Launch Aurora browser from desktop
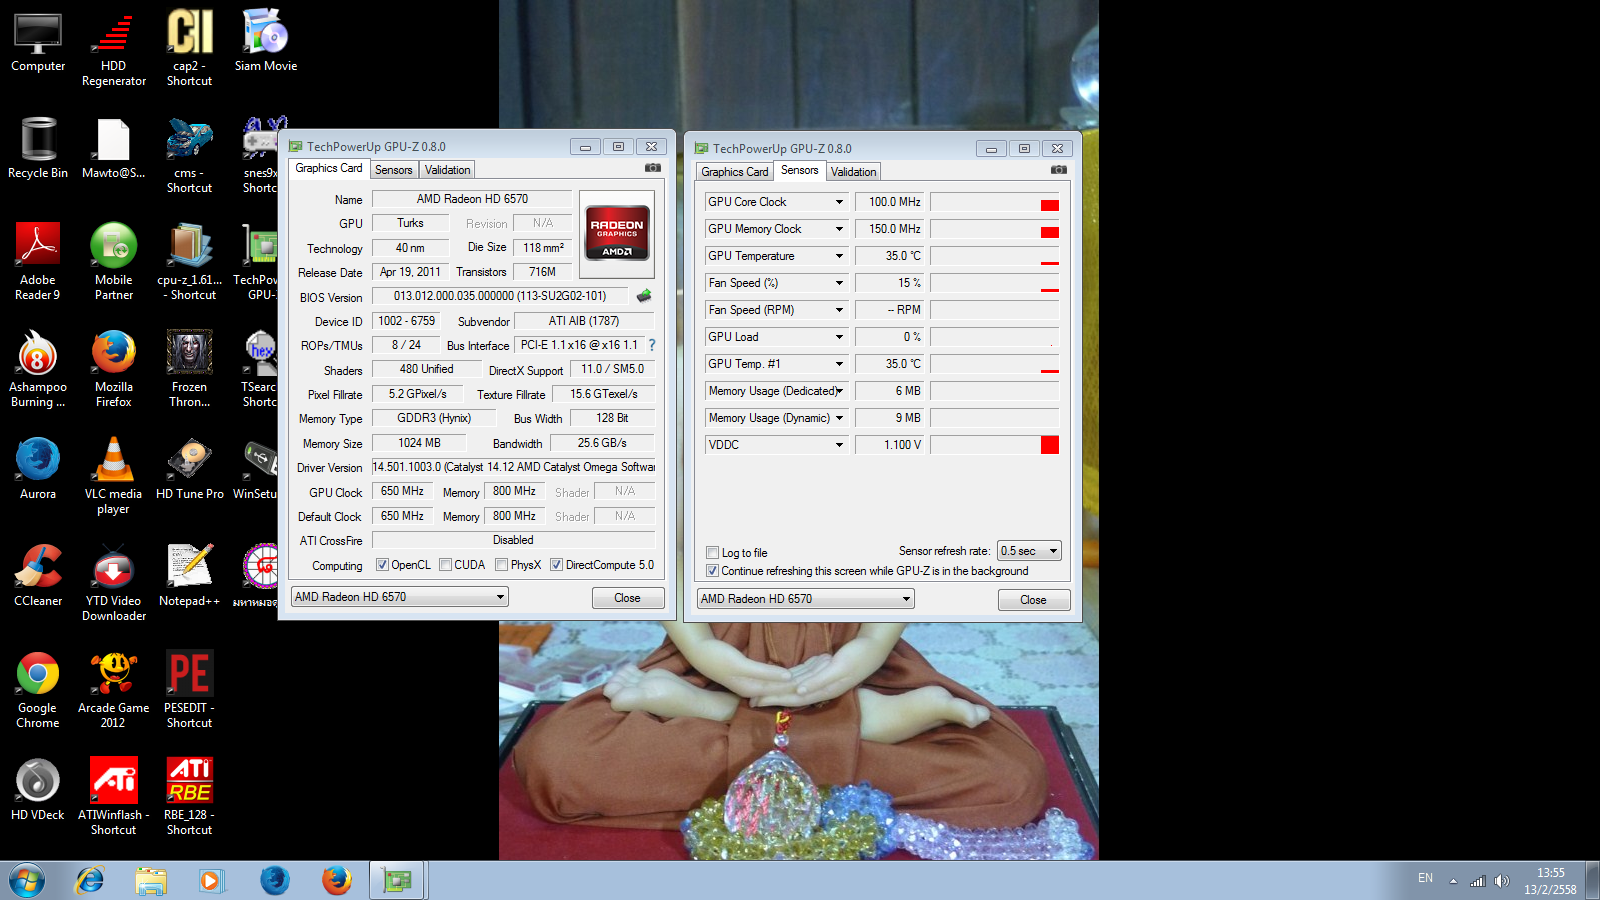1600x900 pixels. tap(38, 468)
